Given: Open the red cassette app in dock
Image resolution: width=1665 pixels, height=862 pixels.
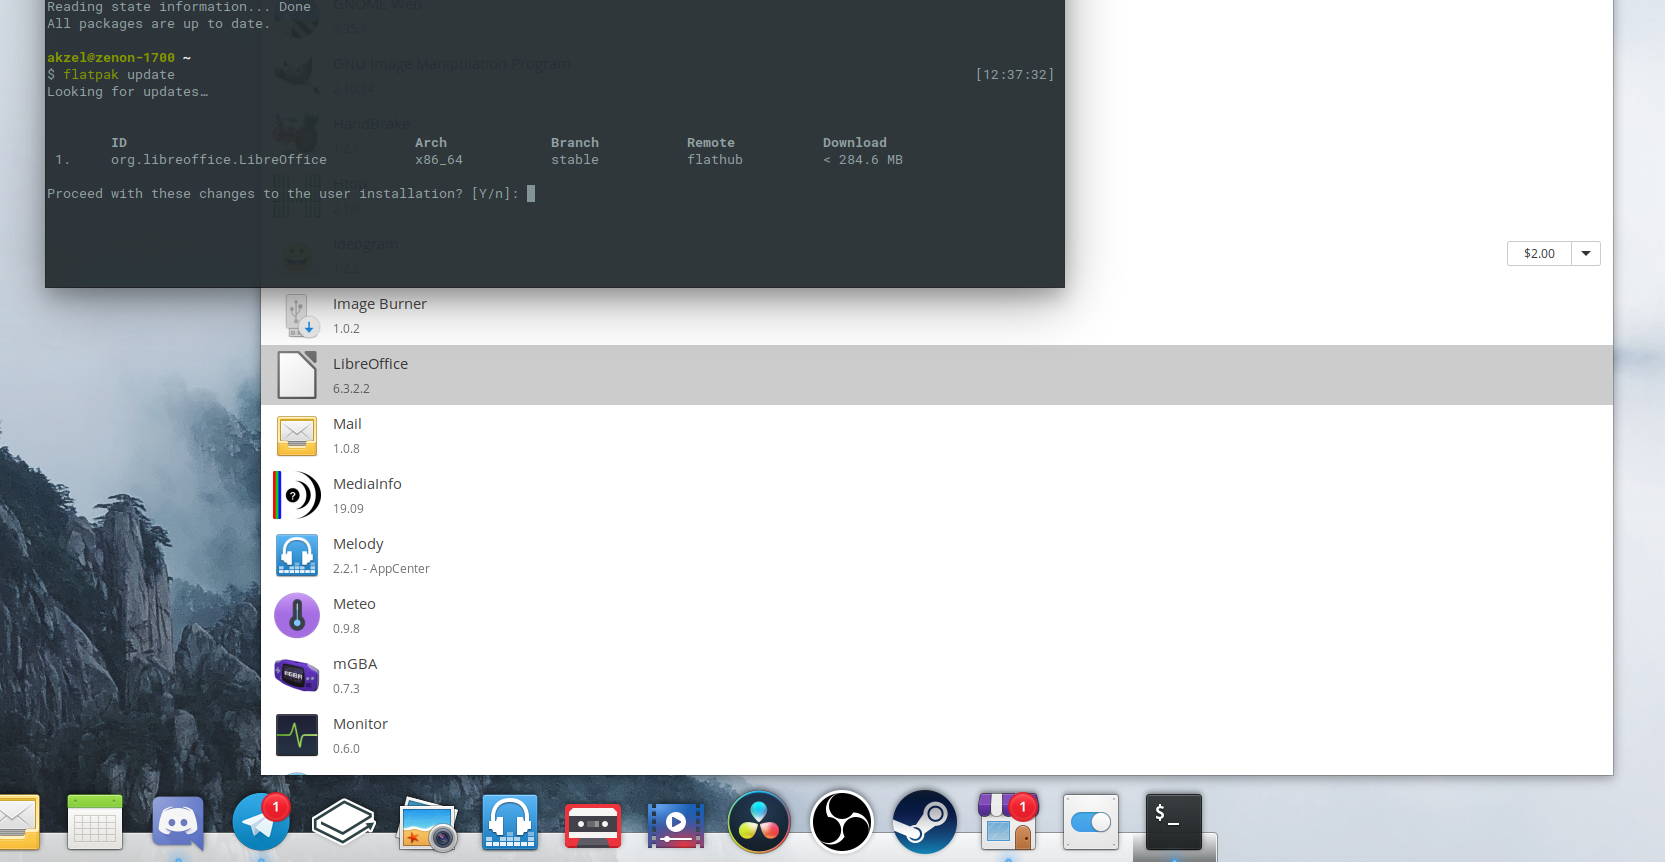Looking at the screenshot, I should (x=593, y=825).
